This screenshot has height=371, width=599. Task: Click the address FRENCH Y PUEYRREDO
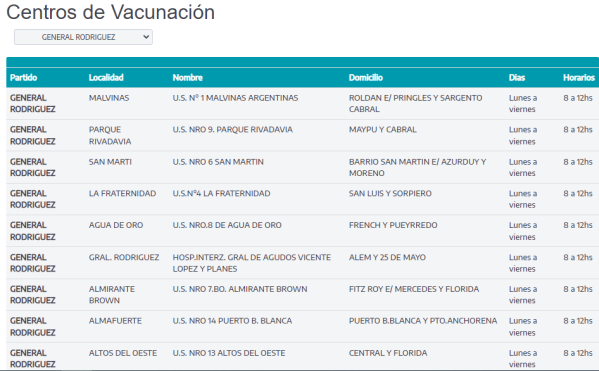[393, 225]
